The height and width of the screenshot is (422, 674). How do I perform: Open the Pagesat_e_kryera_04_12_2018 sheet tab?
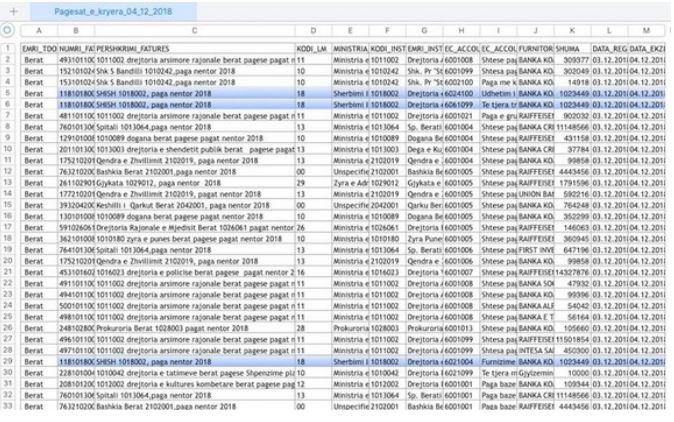click(x=113, y=12)
